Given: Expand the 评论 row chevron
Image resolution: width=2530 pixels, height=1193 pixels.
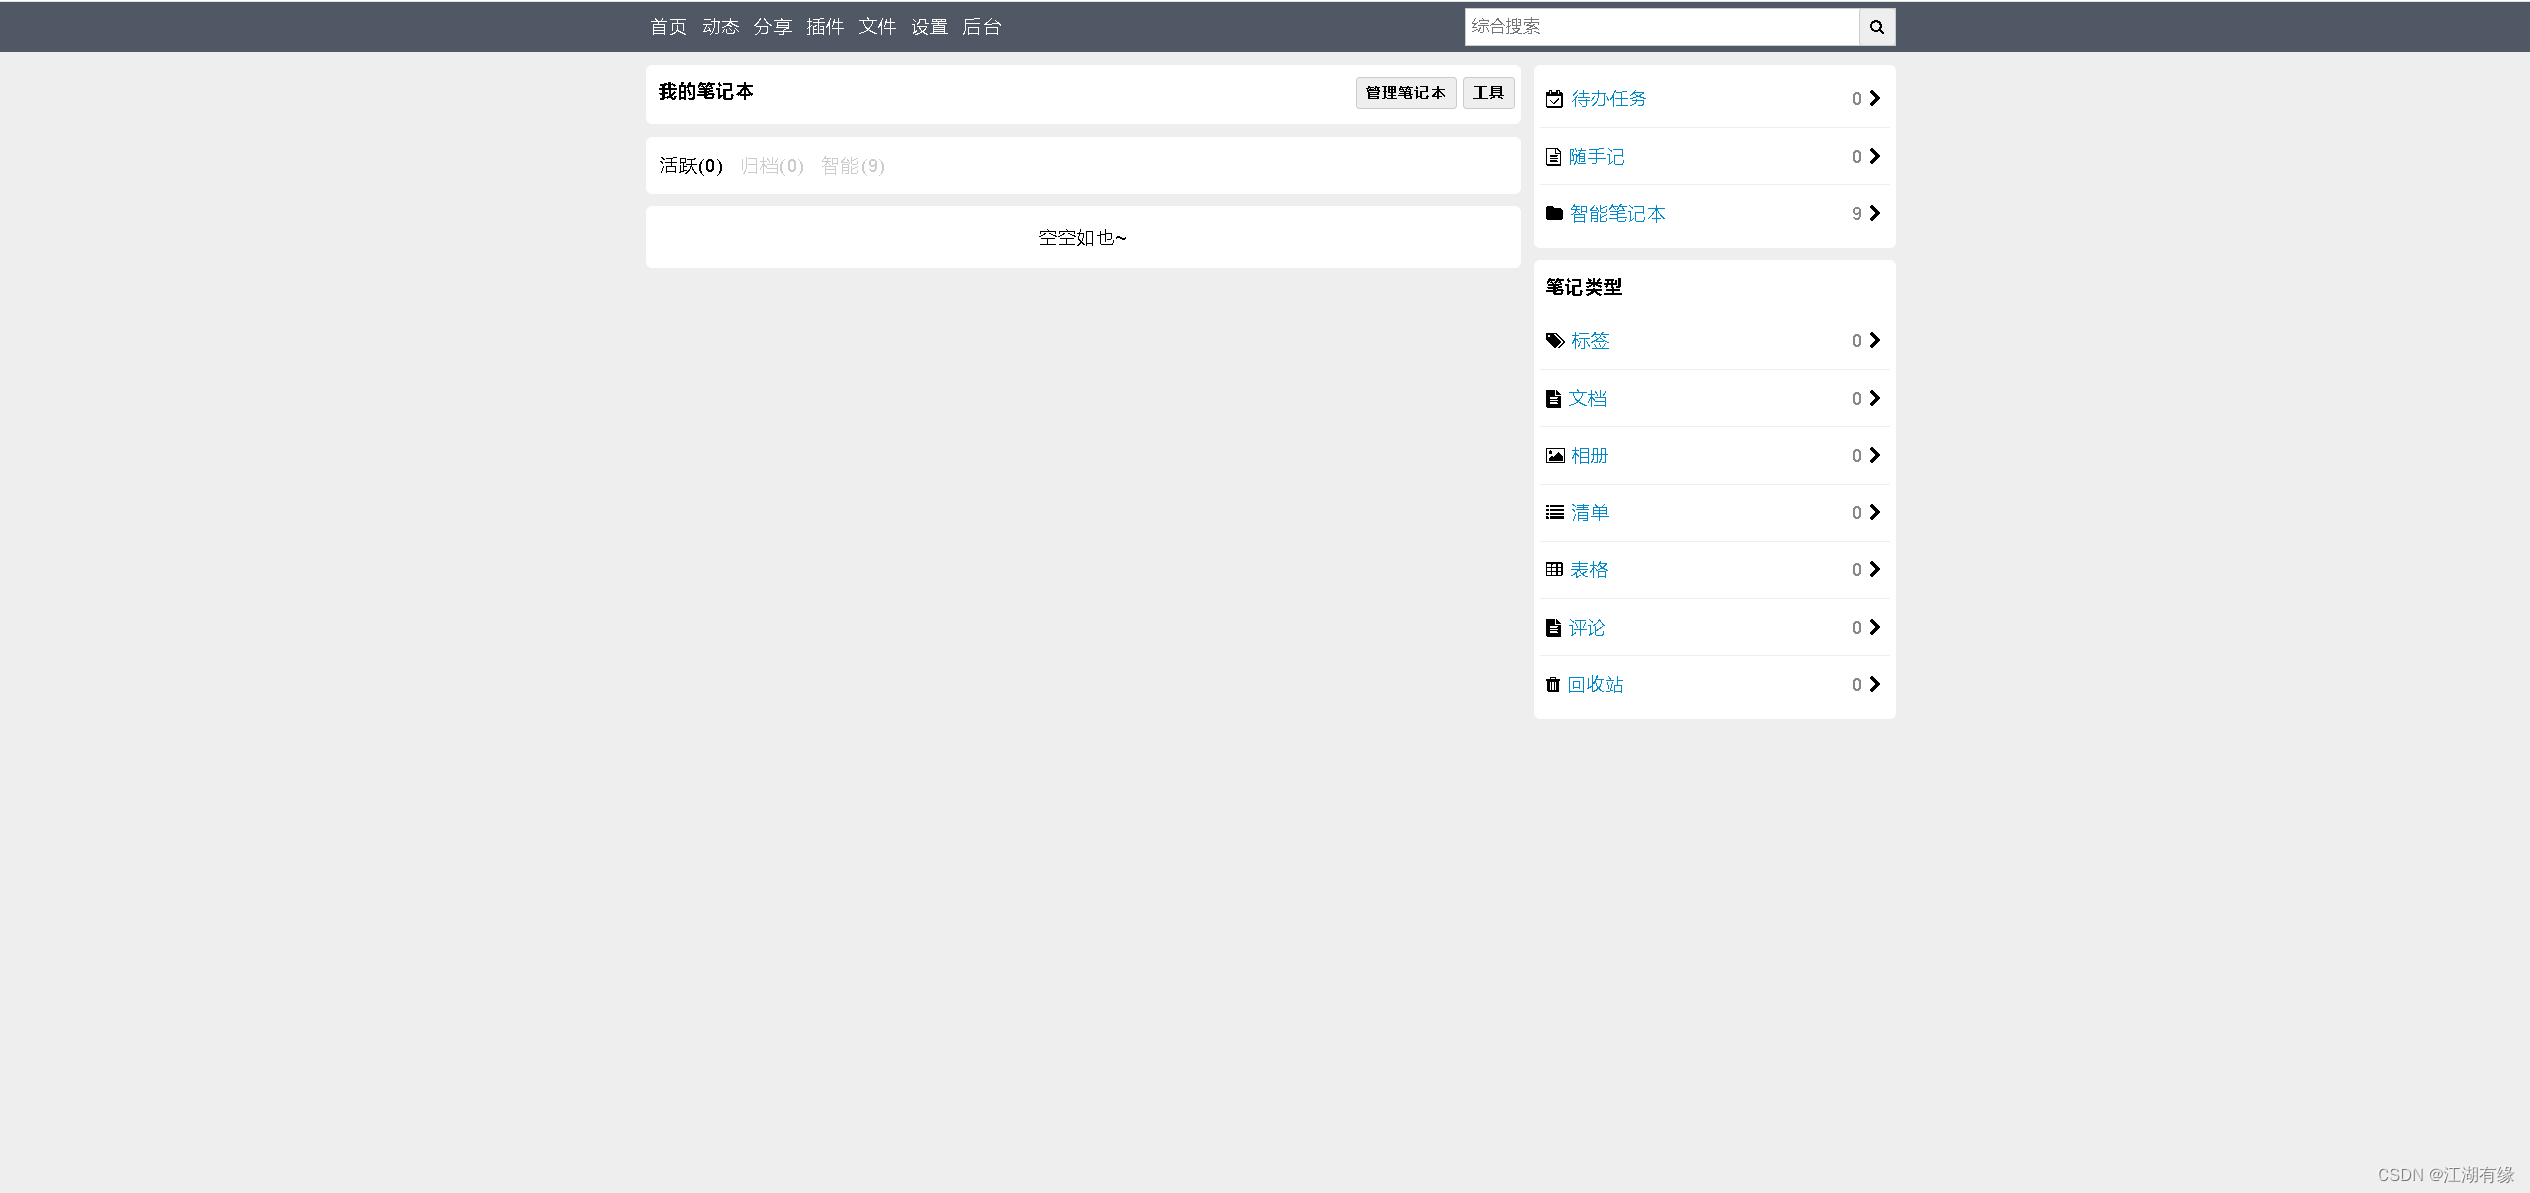Looking at the screenshot, I should tap(1875, 628).
